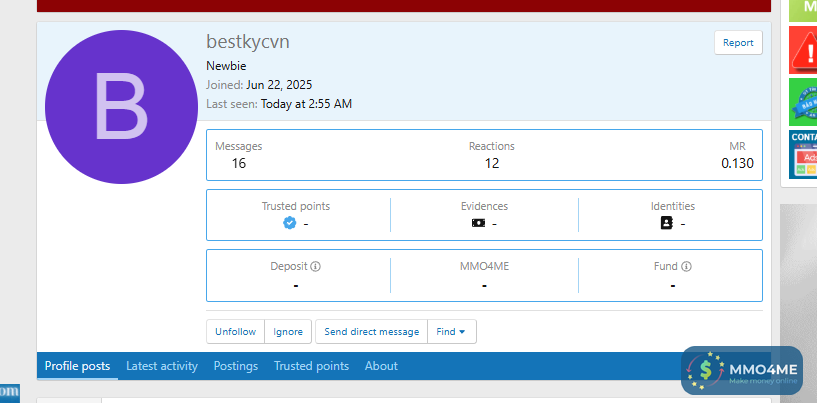
Task: Click the Identities label
Action: [x=673, y=206]
